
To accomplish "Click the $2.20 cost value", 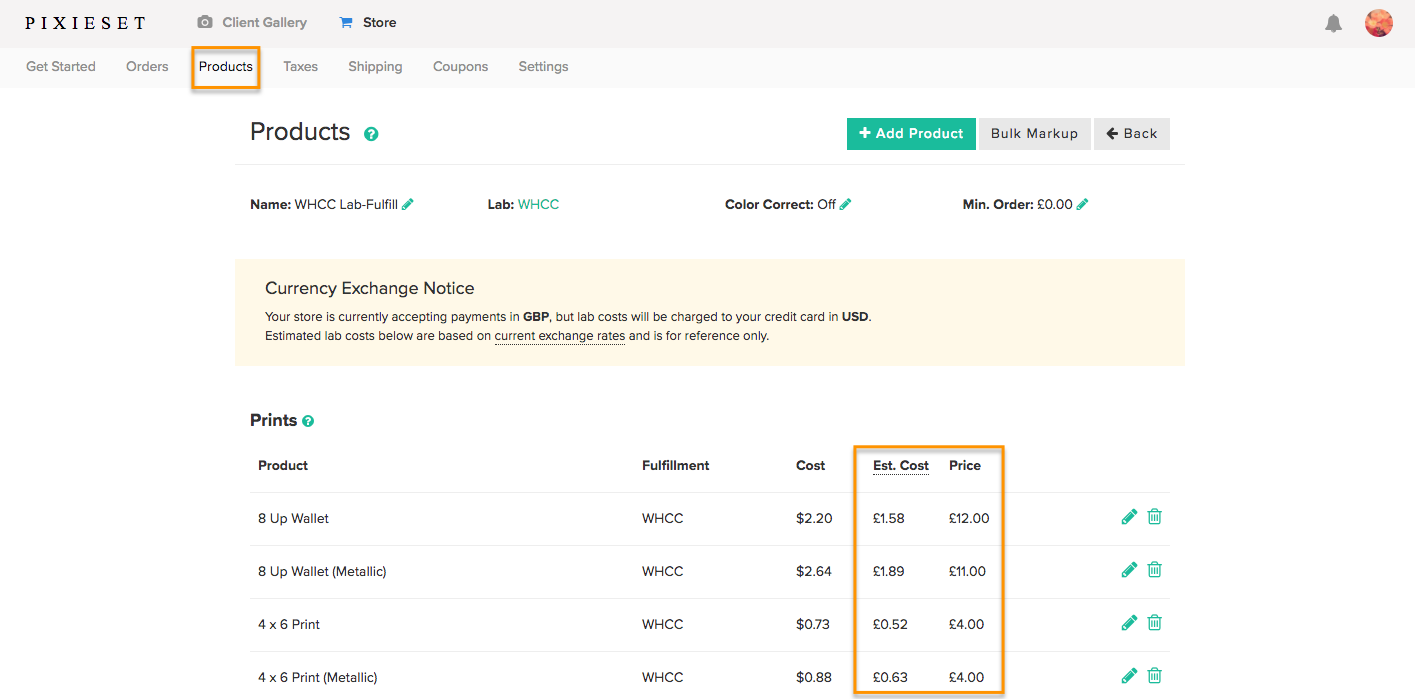I will coord(814,519).
